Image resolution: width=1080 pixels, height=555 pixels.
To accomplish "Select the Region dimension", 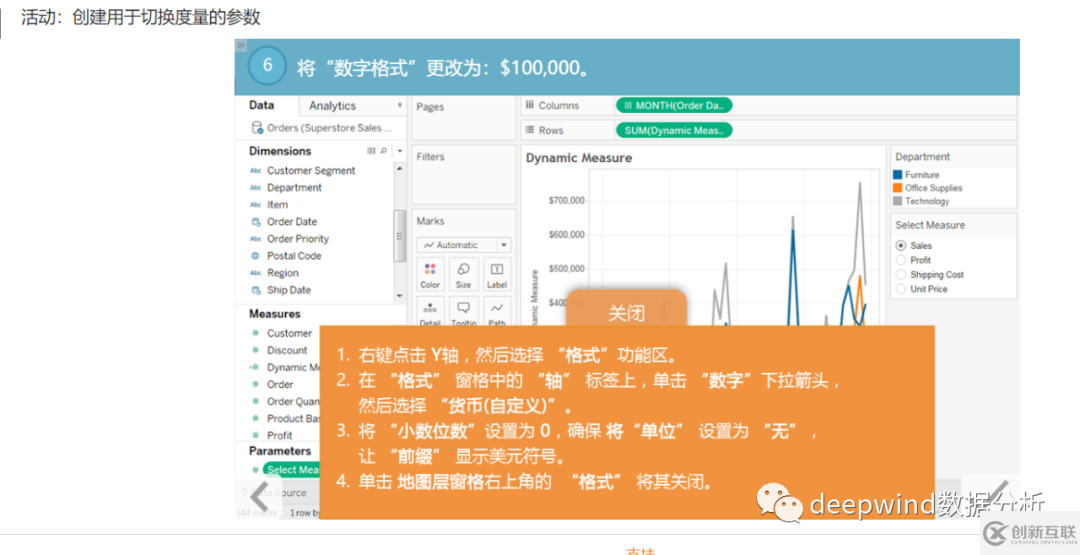I will [284, 273].
